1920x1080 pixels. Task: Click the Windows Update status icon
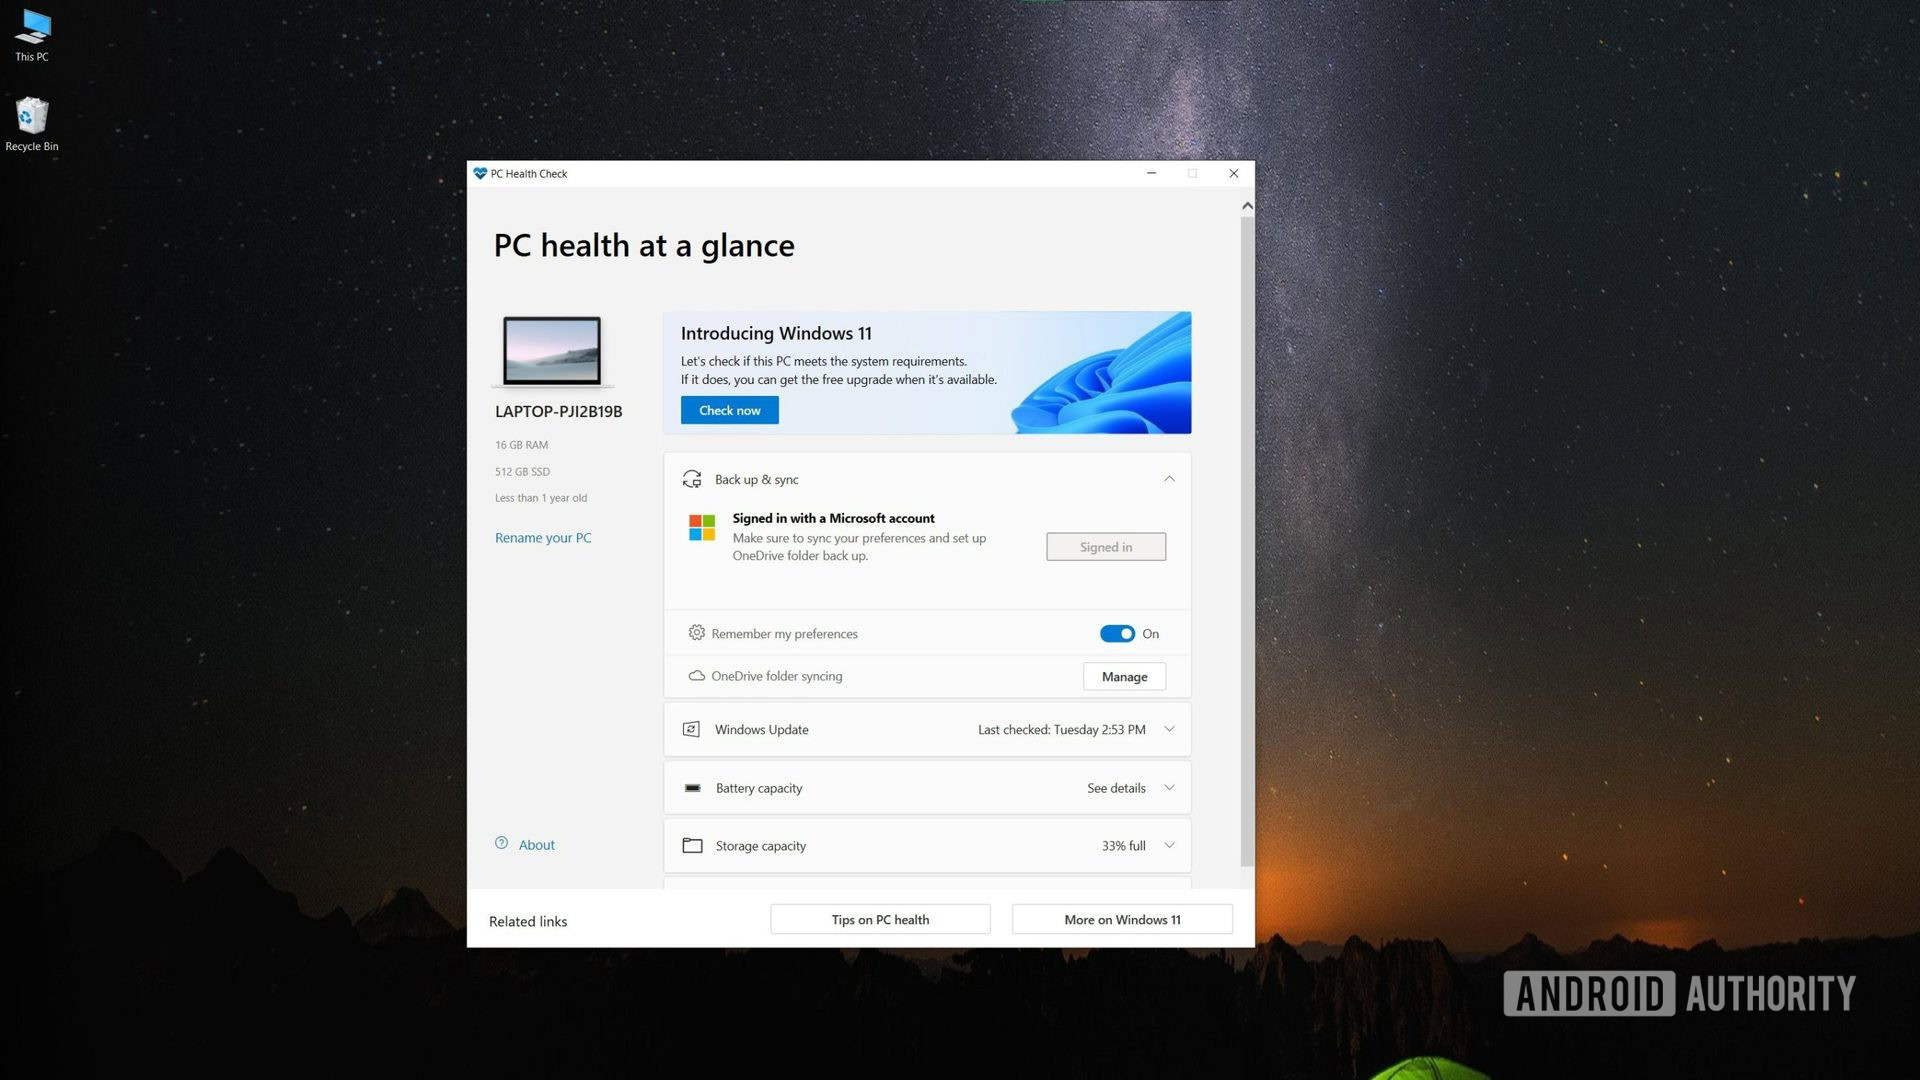point(692,728)
